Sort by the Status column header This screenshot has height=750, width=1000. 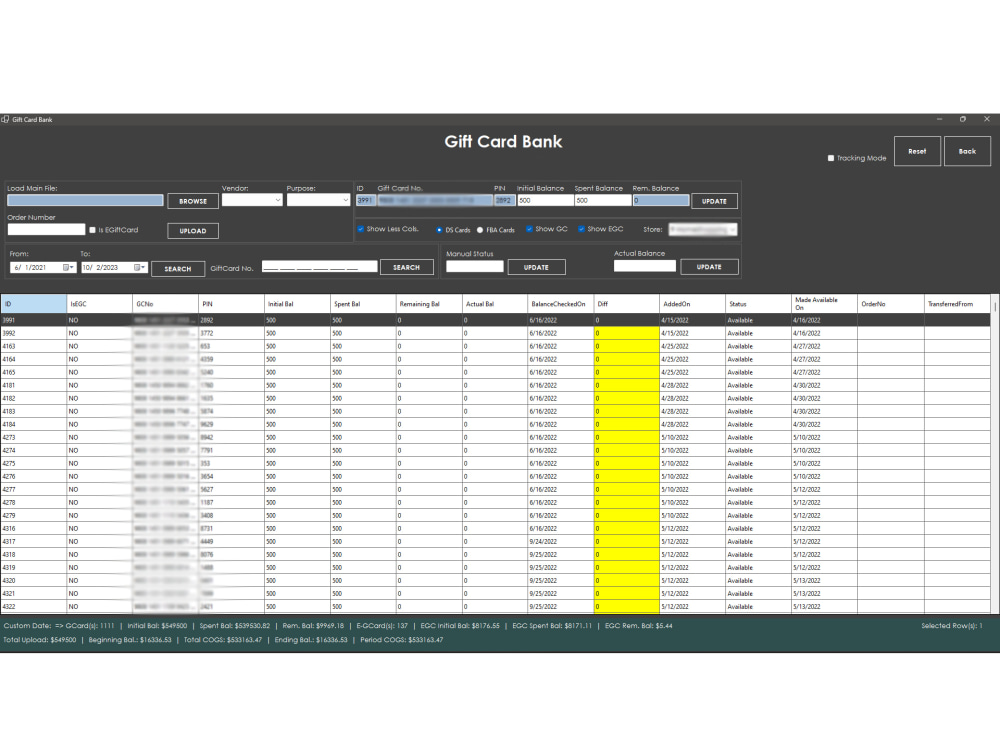758,304
